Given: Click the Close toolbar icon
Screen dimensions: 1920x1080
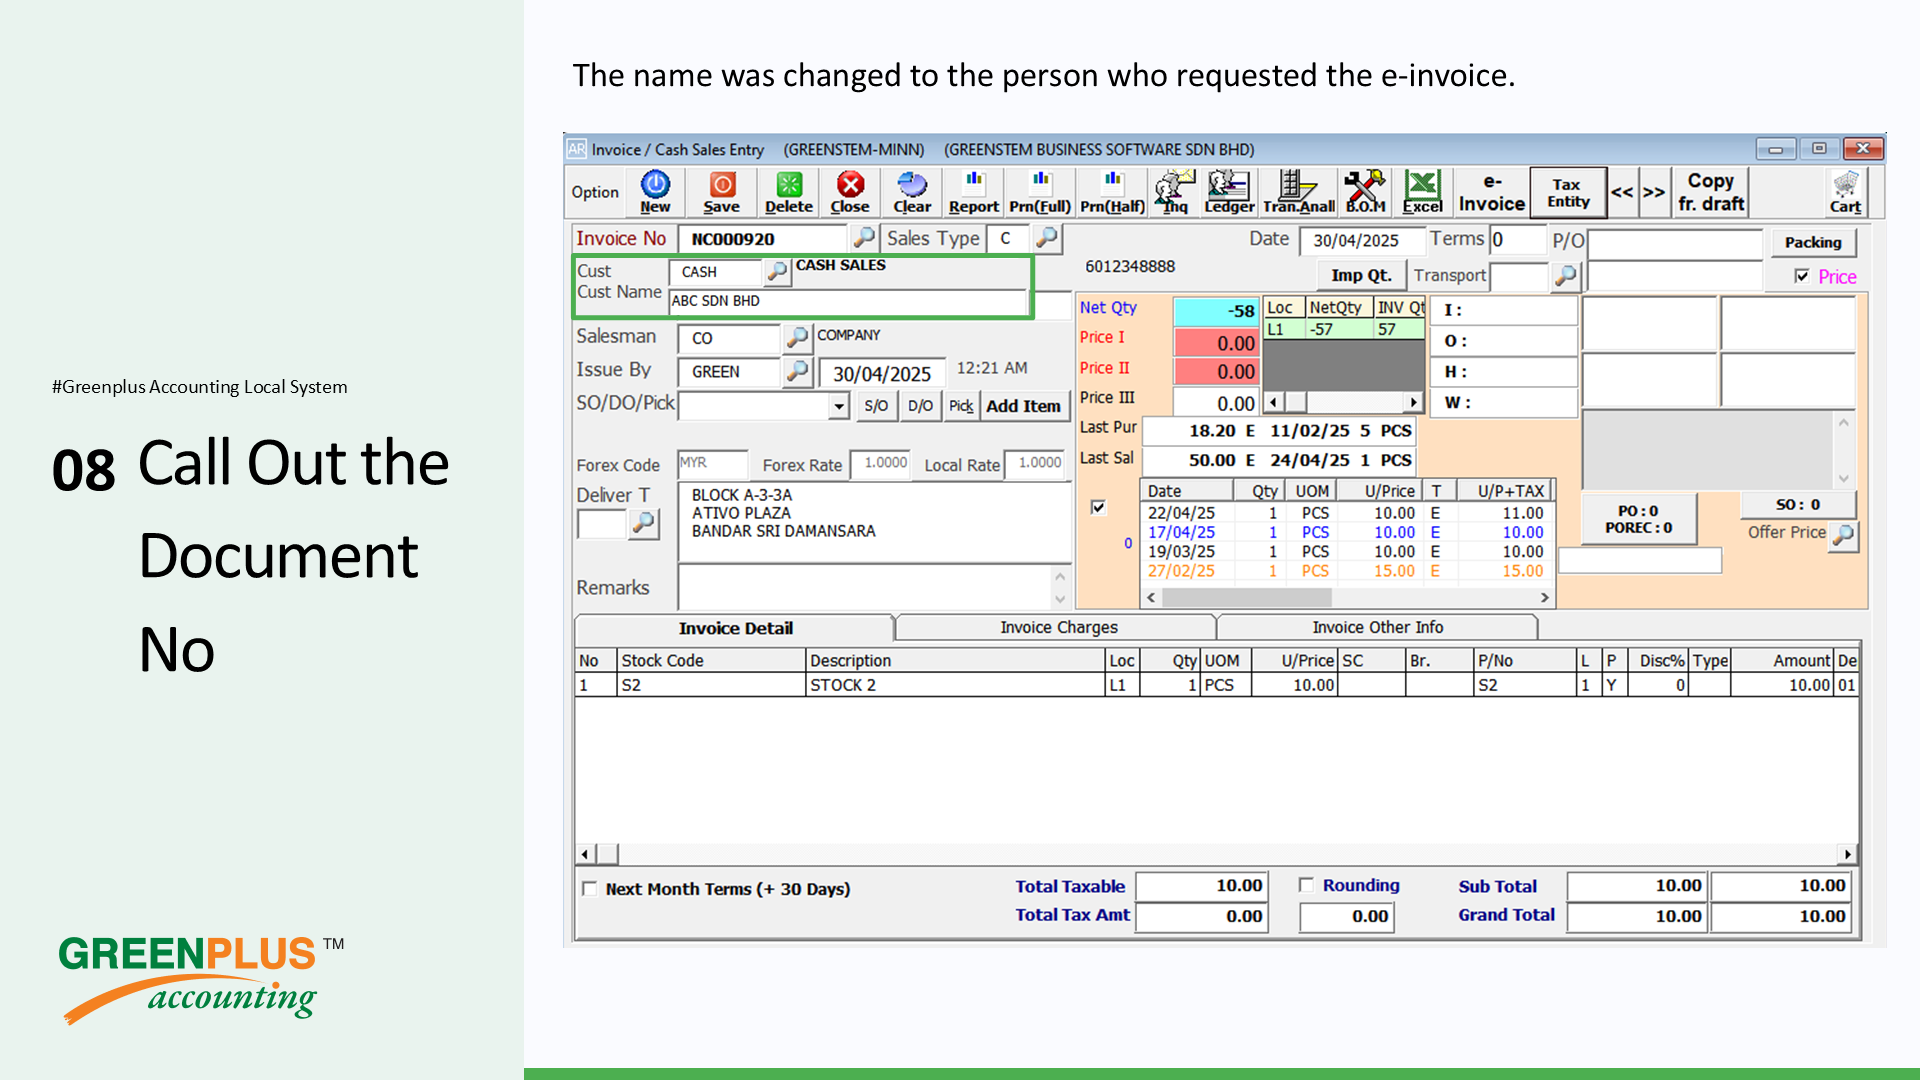Looking at the screenshot, I should 850,192.
